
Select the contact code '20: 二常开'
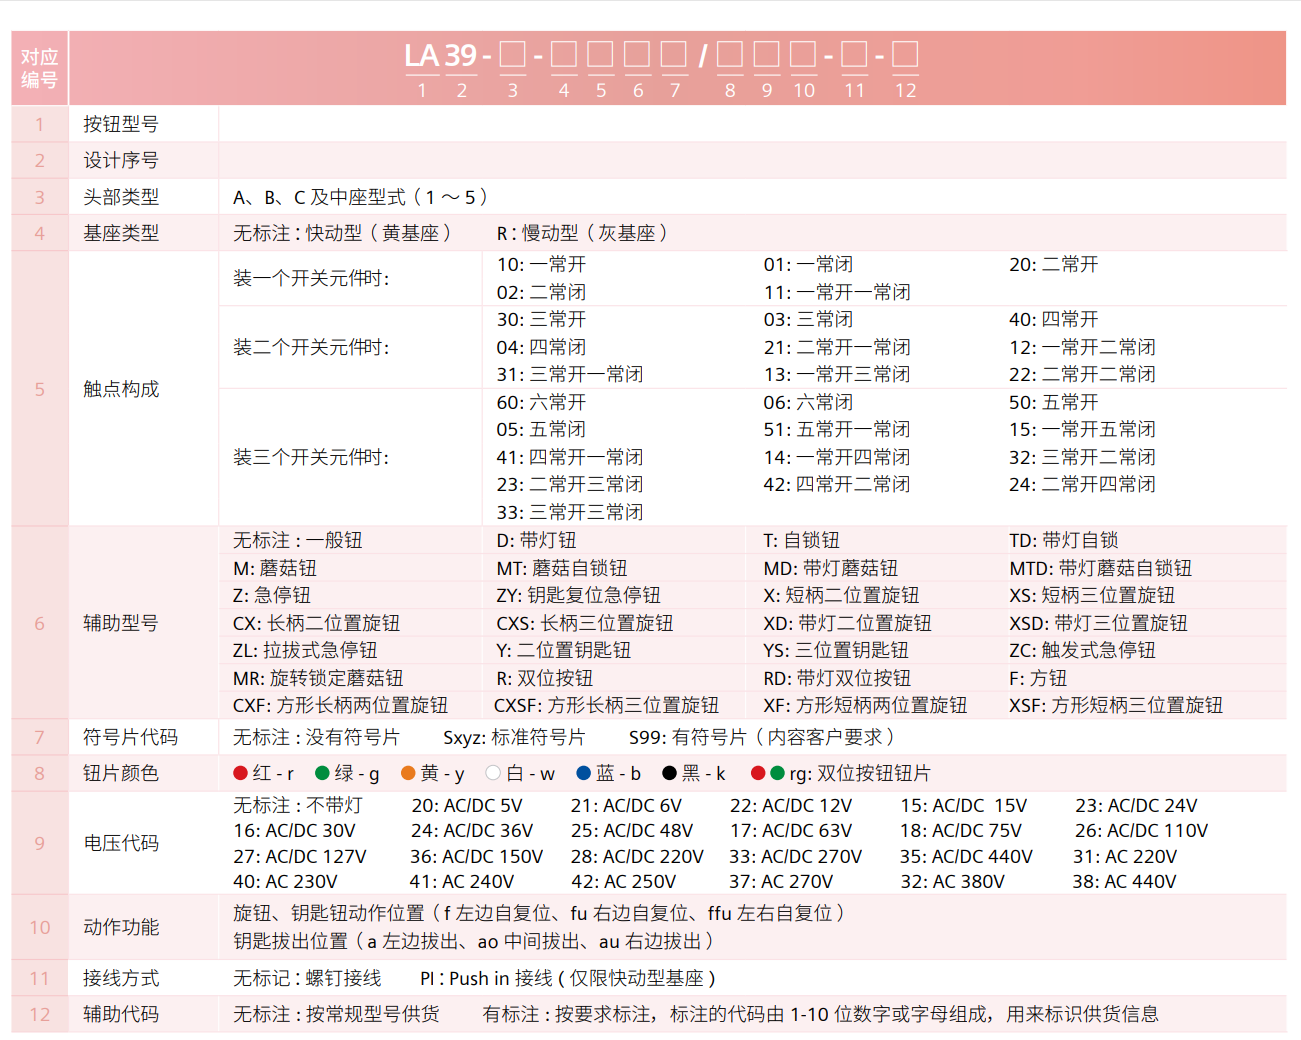tap(1053, 264)
